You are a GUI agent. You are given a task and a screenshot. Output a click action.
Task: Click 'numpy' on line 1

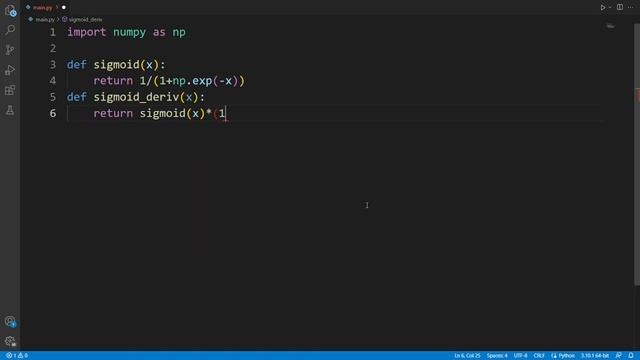(x=129, y=32)
